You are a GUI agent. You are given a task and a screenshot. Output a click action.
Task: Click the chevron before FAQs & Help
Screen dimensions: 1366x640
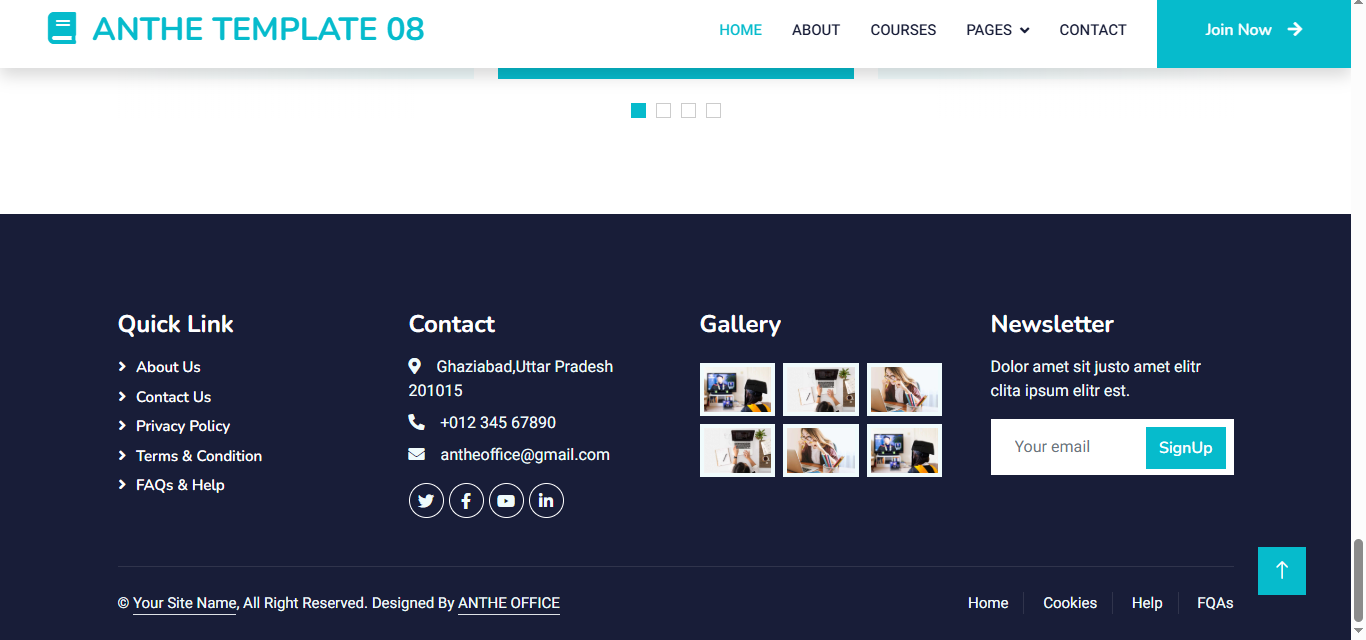click(122, 485)
